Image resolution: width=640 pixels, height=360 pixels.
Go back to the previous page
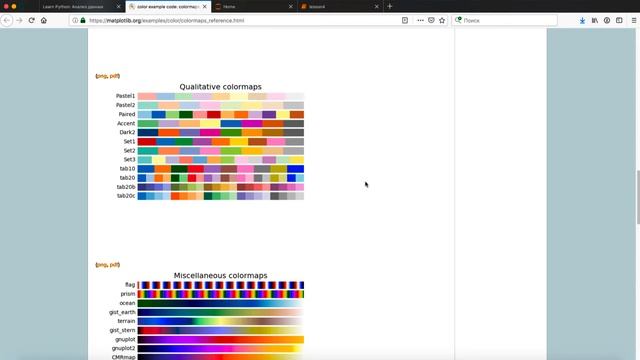7,20
